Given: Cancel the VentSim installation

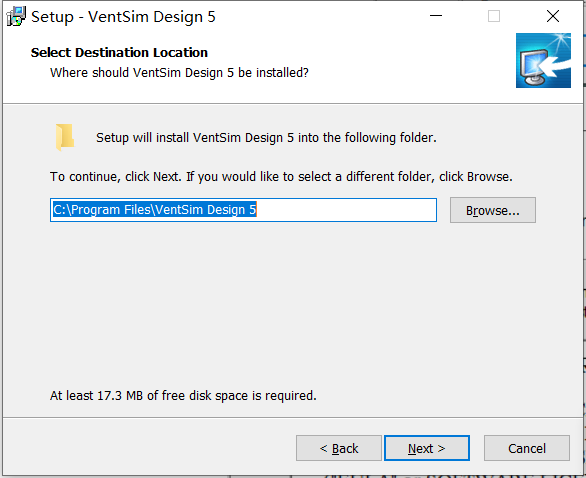Looking at the screenshot, I should click(527, 448).
